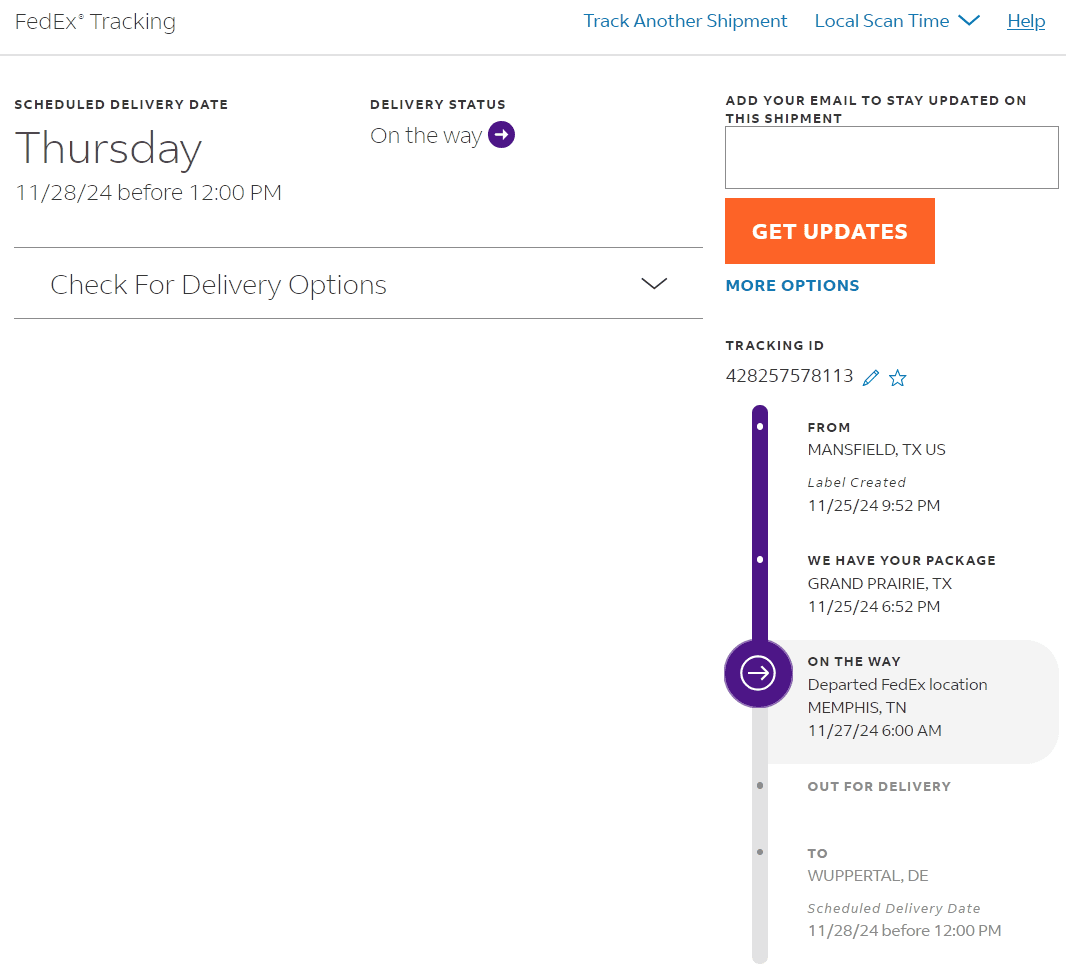Image resolution: width=1066 pixels, height=975 pixels.
Task: Click the purple arrow next to On the way
Action: coord(501,135)
